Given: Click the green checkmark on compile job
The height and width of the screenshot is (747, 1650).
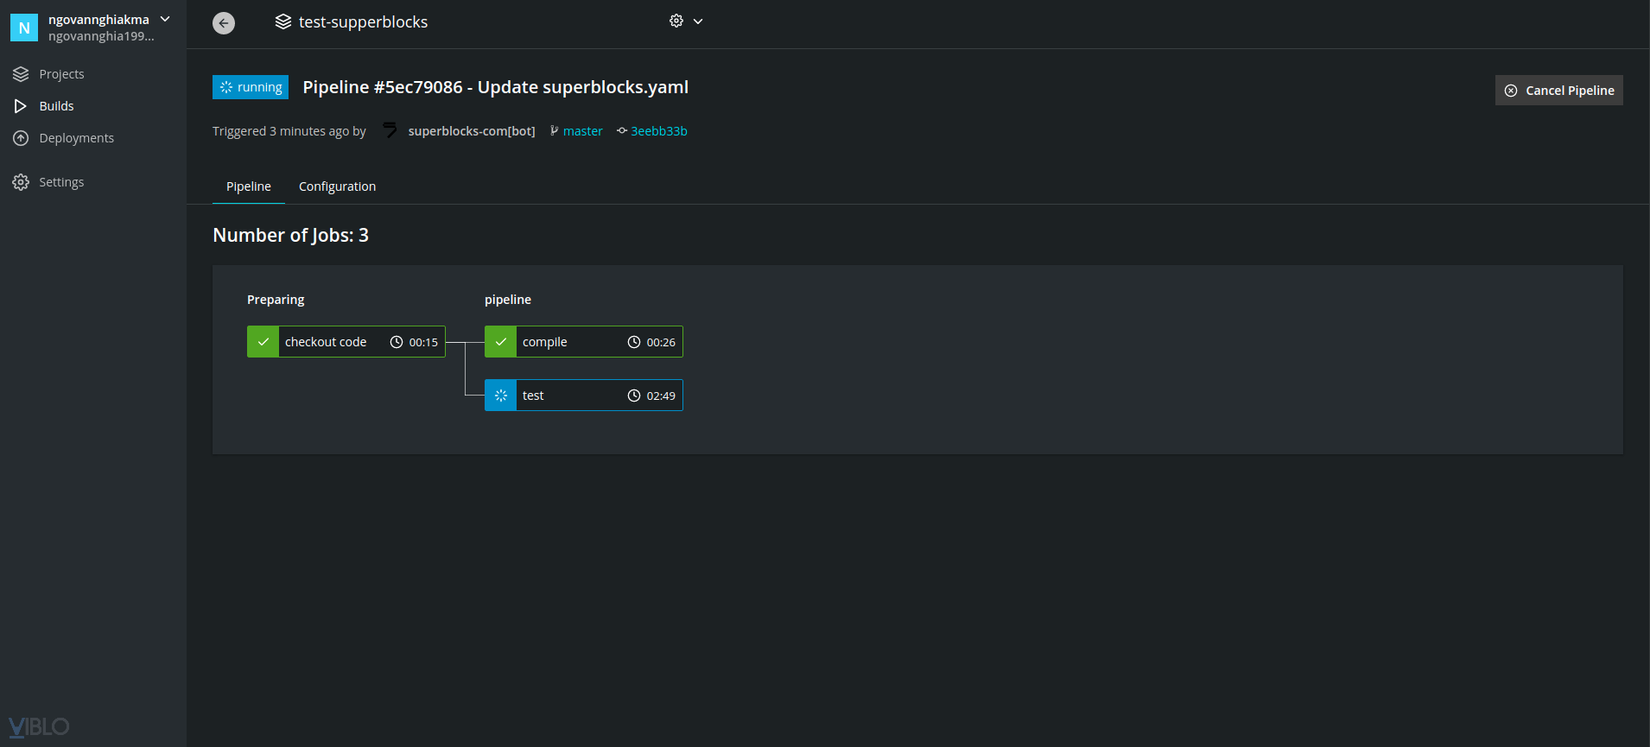Looking at the screenshot, I should [x=501, y=342].
